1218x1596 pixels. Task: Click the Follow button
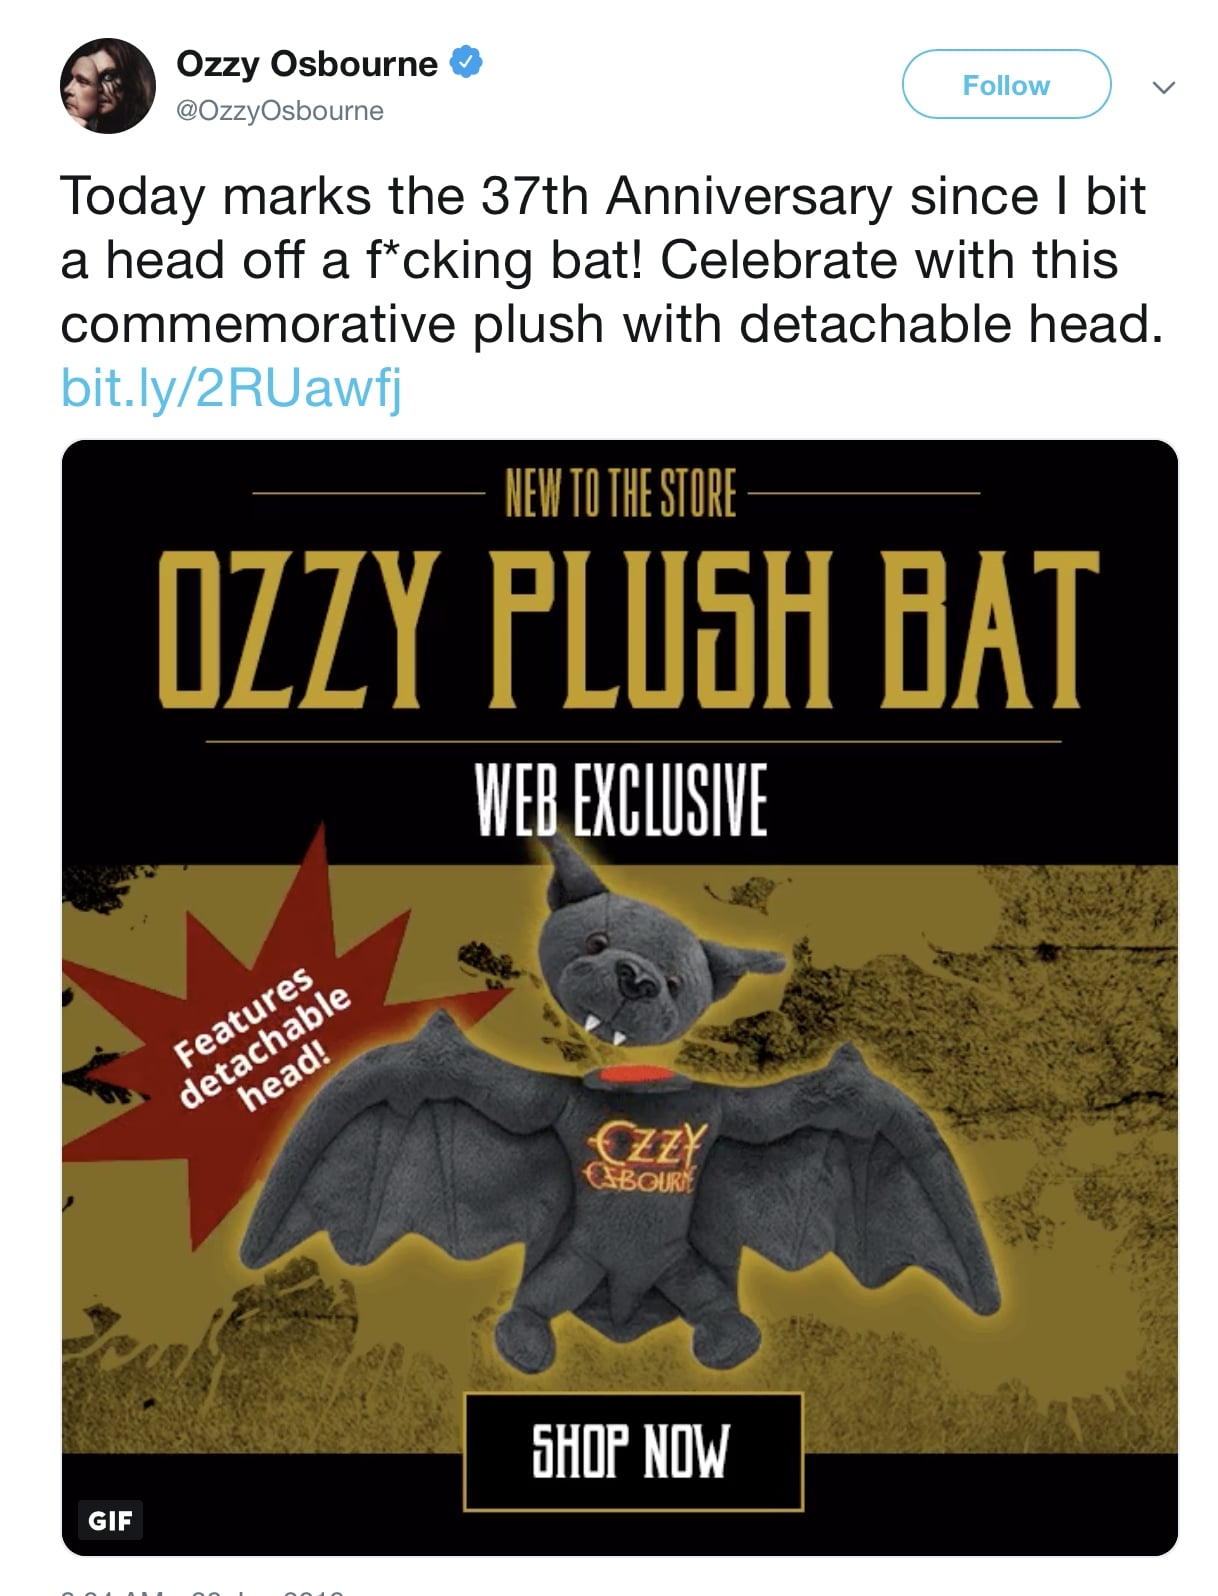1006,85
